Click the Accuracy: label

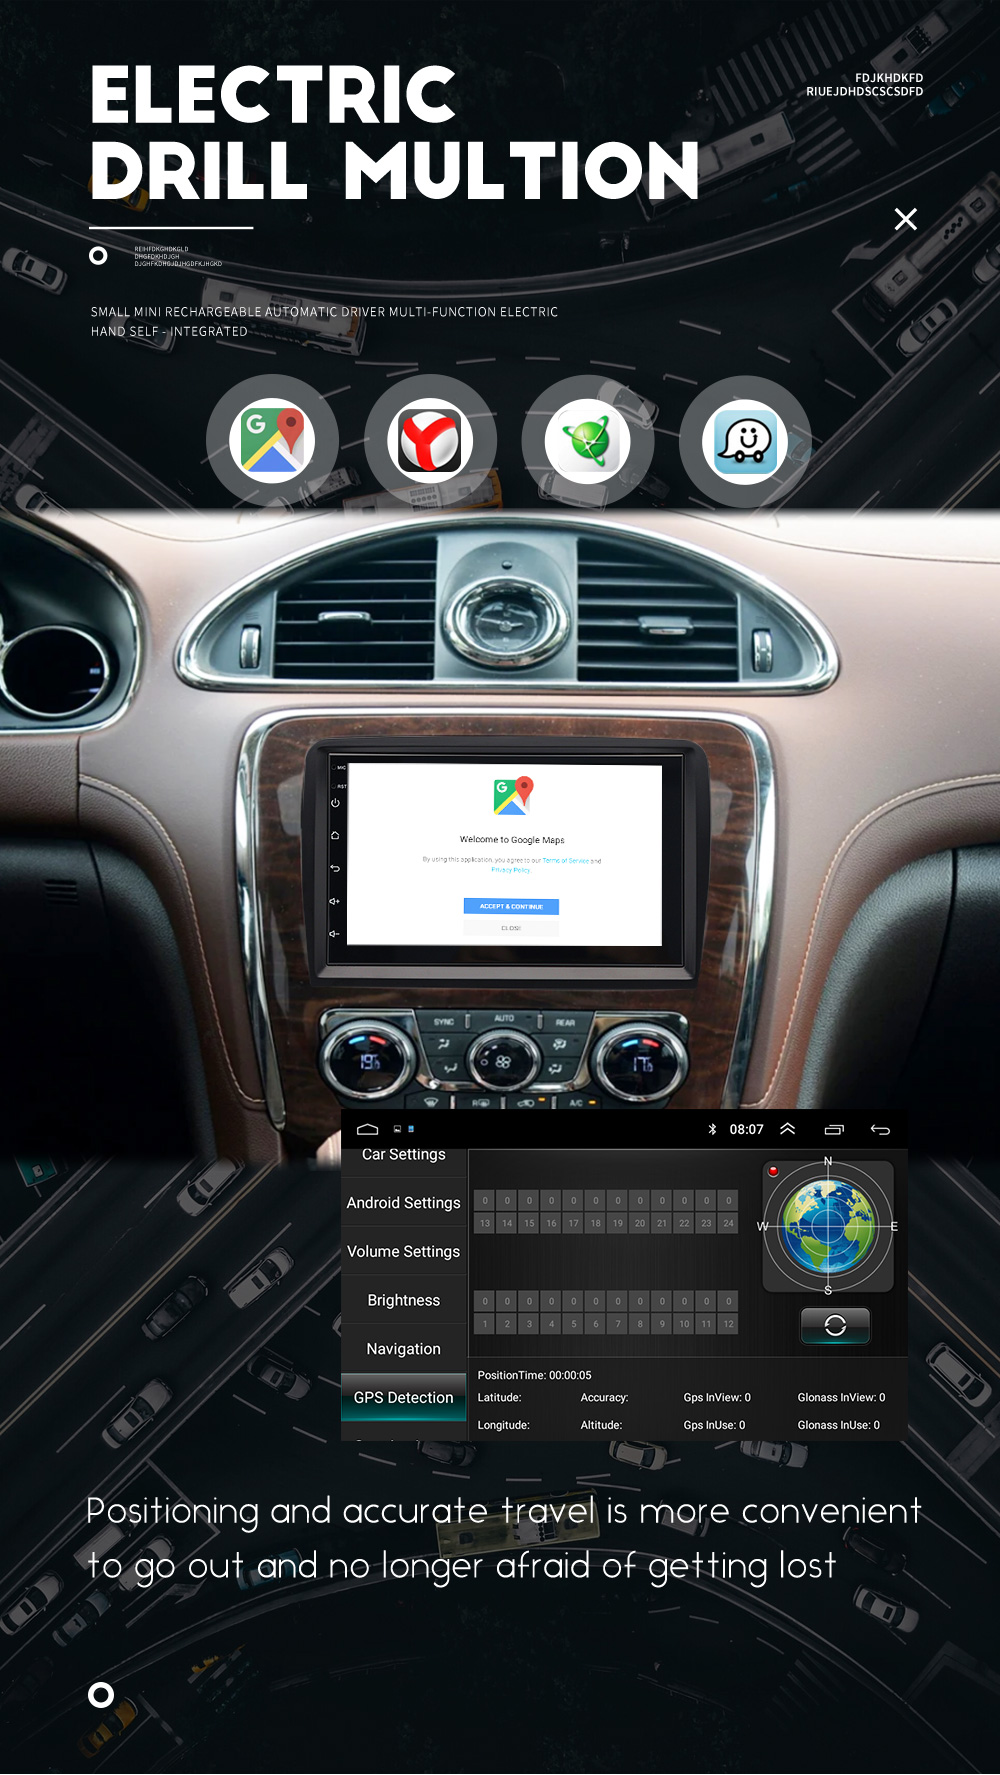click(604, 1398)
